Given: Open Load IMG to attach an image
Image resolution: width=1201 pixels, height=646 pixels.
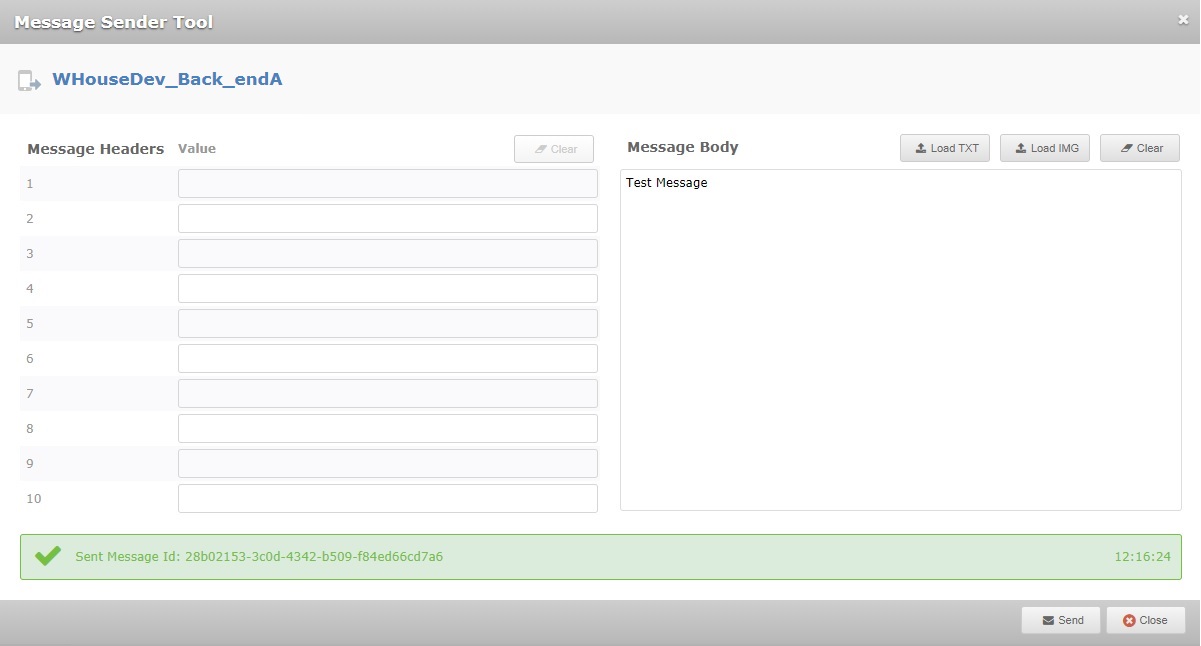Looking at the screenshot, I should (1044, 147).
